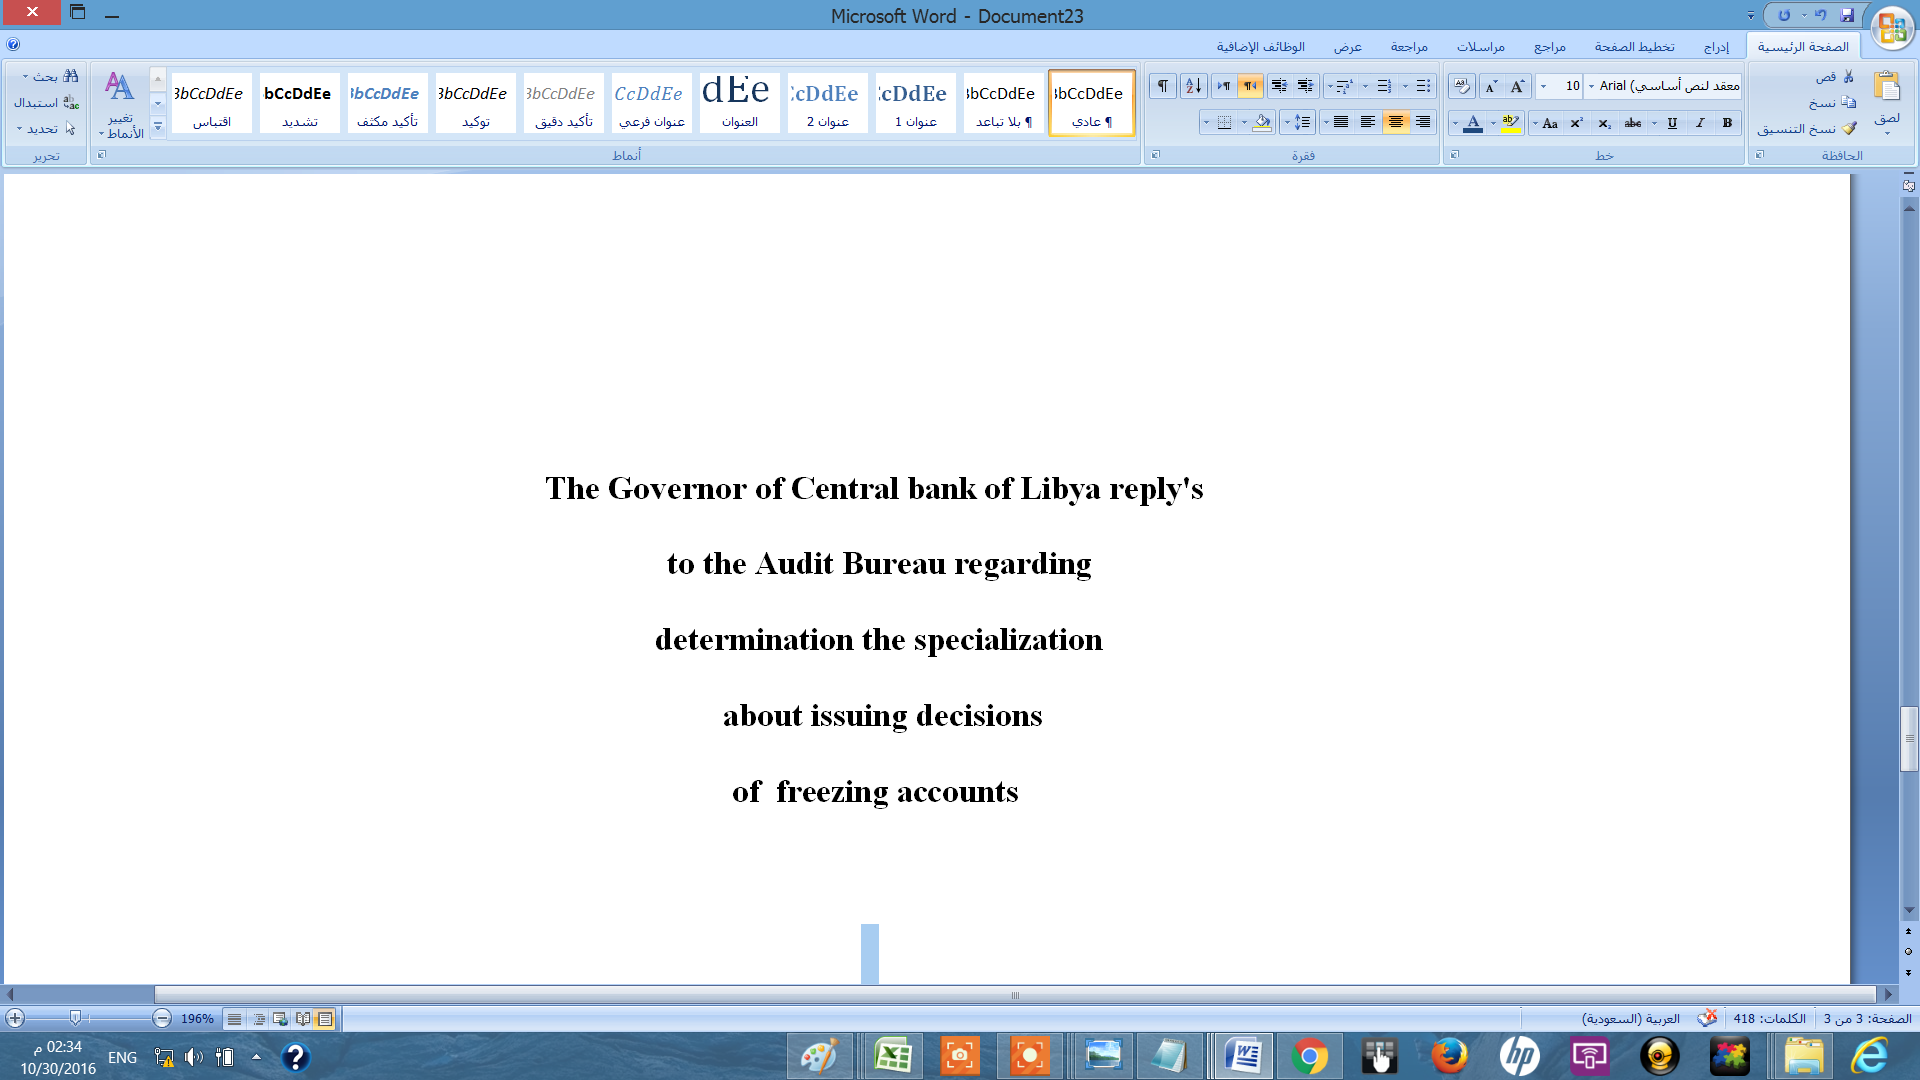The width and height of the screenshot is (1920, 1080).
Task: Click the zoom slider handle
Action: pyautogui.click(x=75, y=1018)
